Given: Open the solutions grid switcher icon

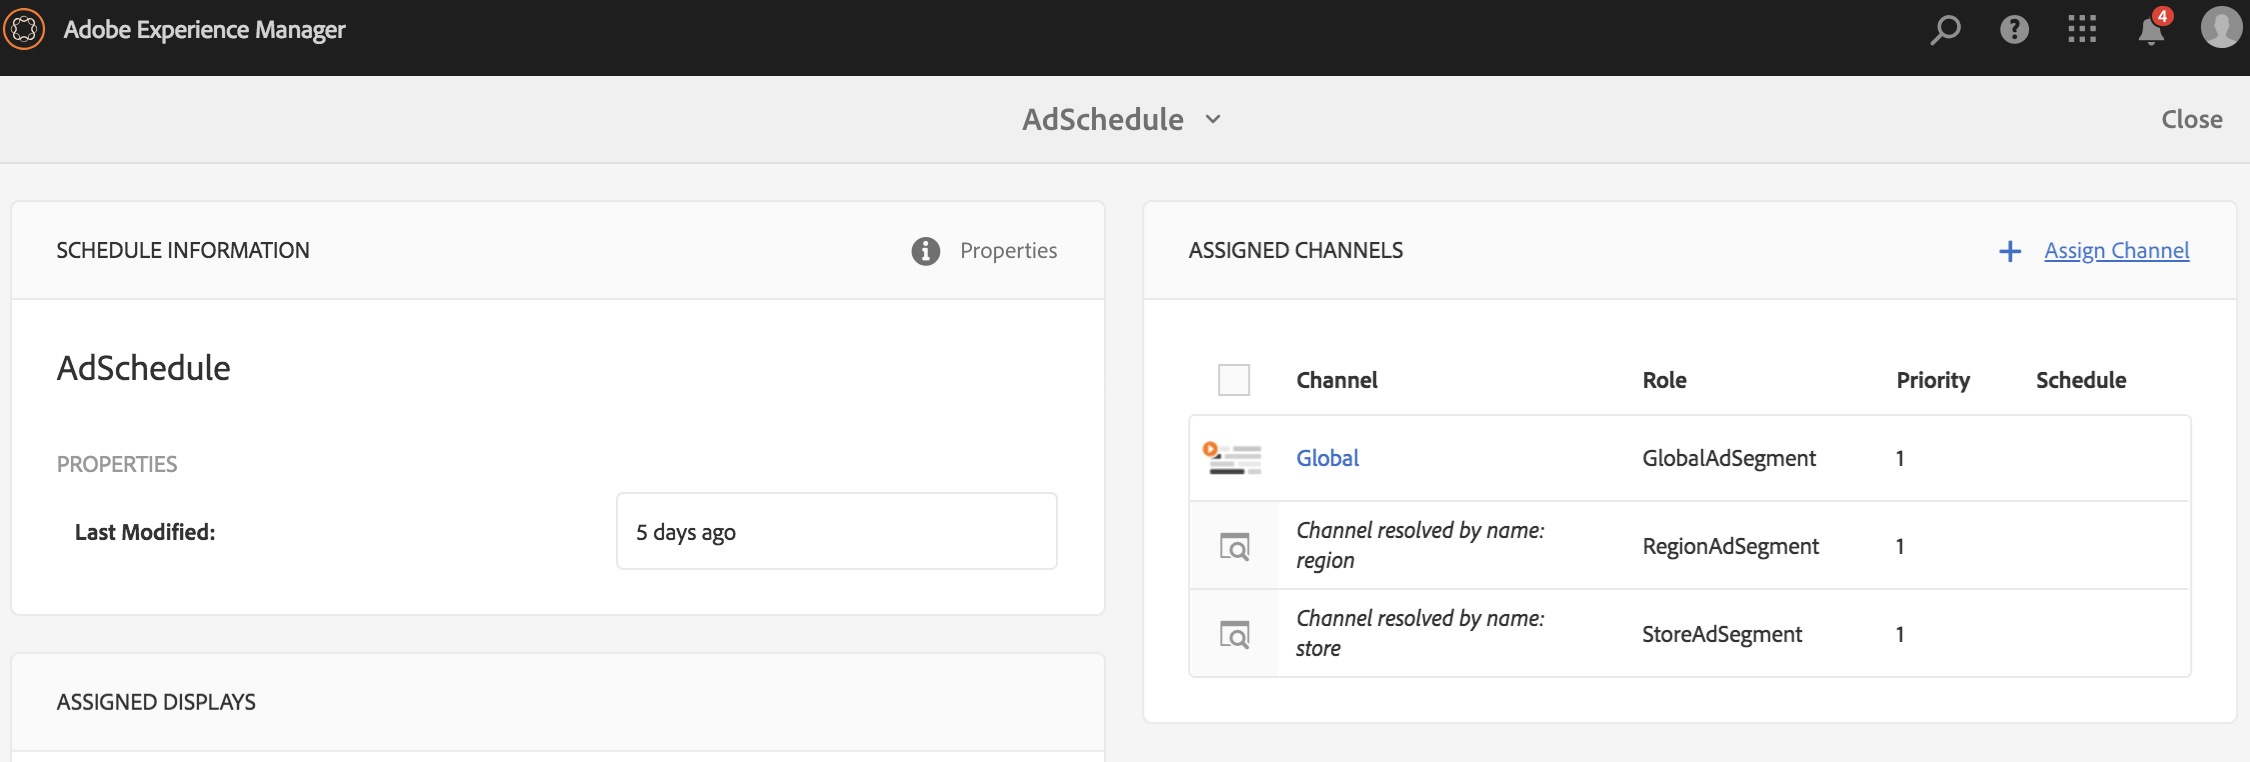Looking at the screenshot, I should click(2082, 29).
